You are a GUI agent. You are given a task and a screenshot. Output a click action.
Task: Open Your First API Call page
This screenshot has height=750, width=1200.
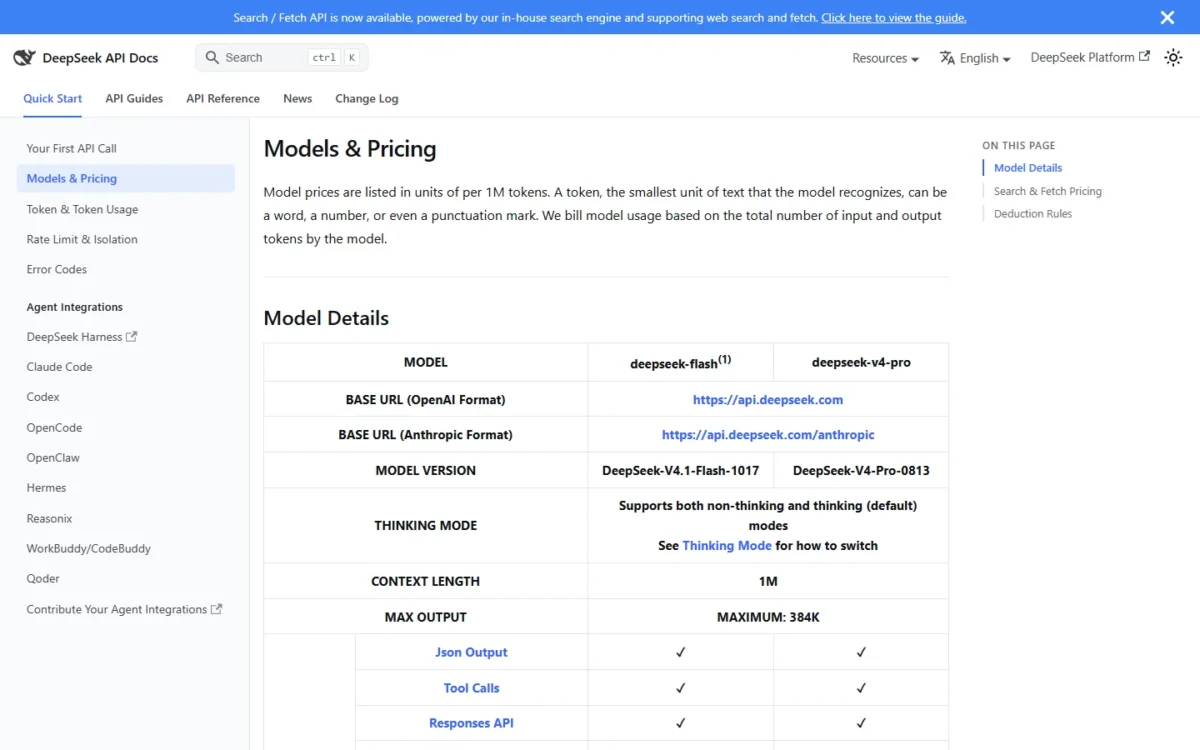click(x=126, y=148)
